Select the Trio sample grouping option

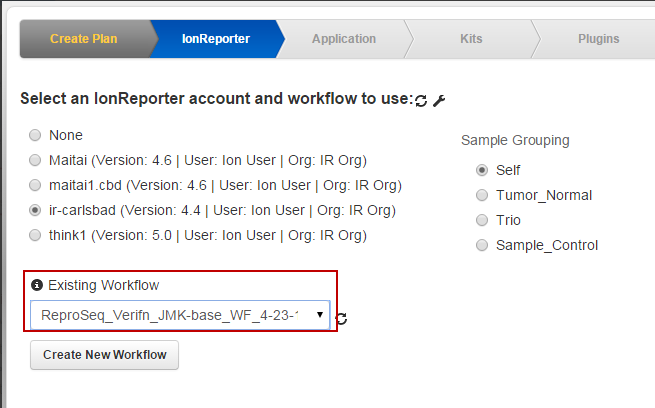tap(483, 220)
